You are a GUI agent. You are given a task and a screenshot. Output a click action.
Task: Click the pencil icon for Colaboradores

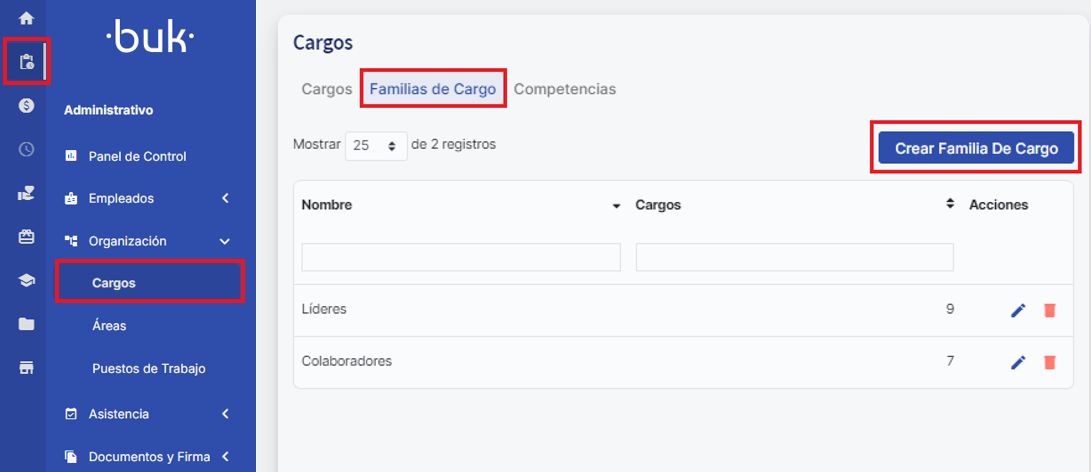pyautogui.click(x=1018, y=362)
